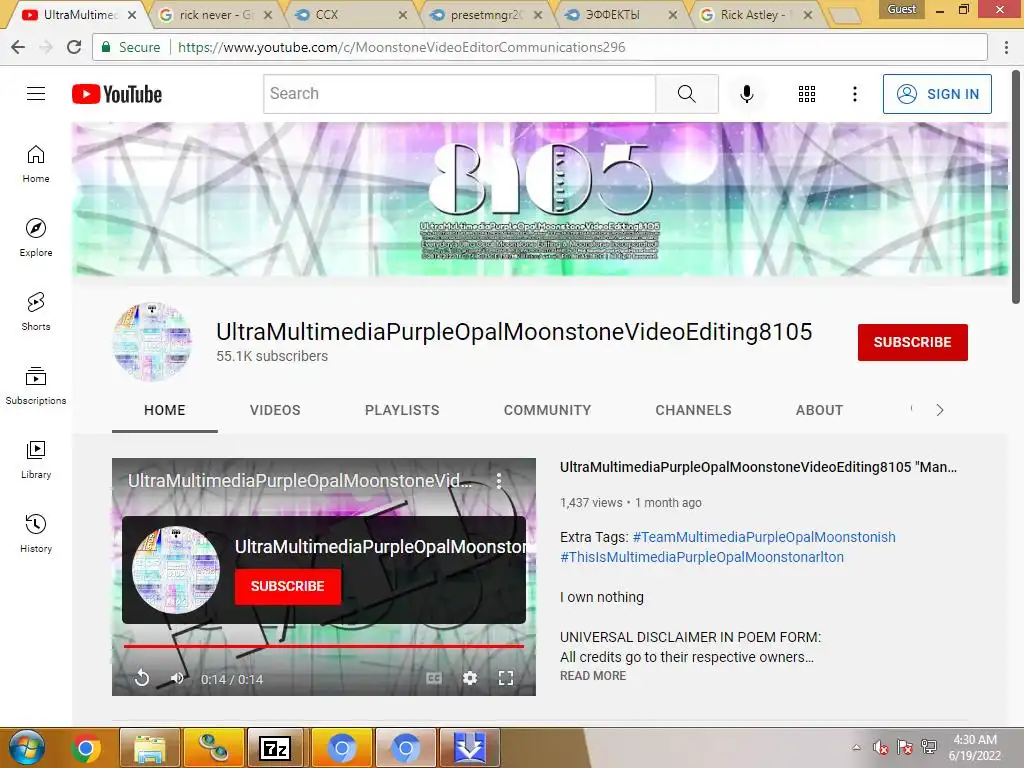Open Explore in the sidebar
The image size is (1024, 768).
(x=36, y=238)
